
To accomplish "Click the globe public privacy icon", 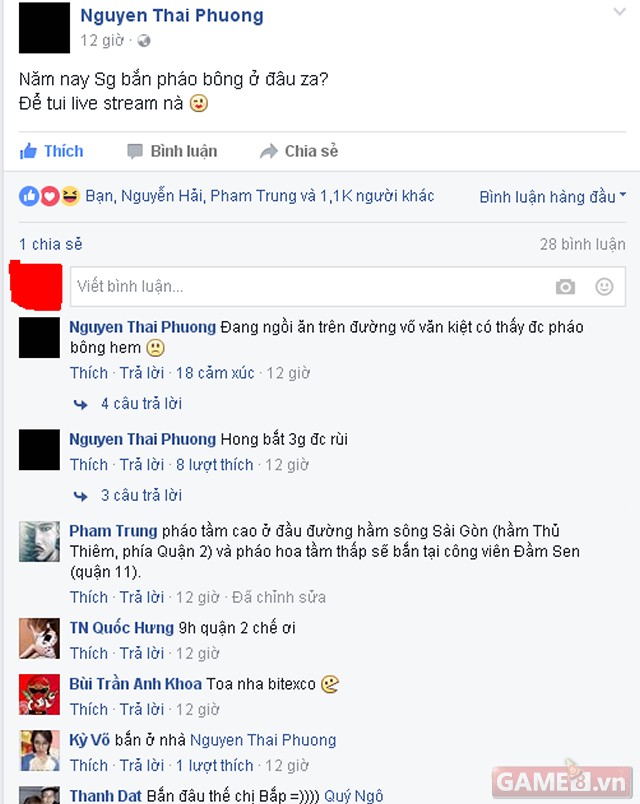I will click(144, 41).
